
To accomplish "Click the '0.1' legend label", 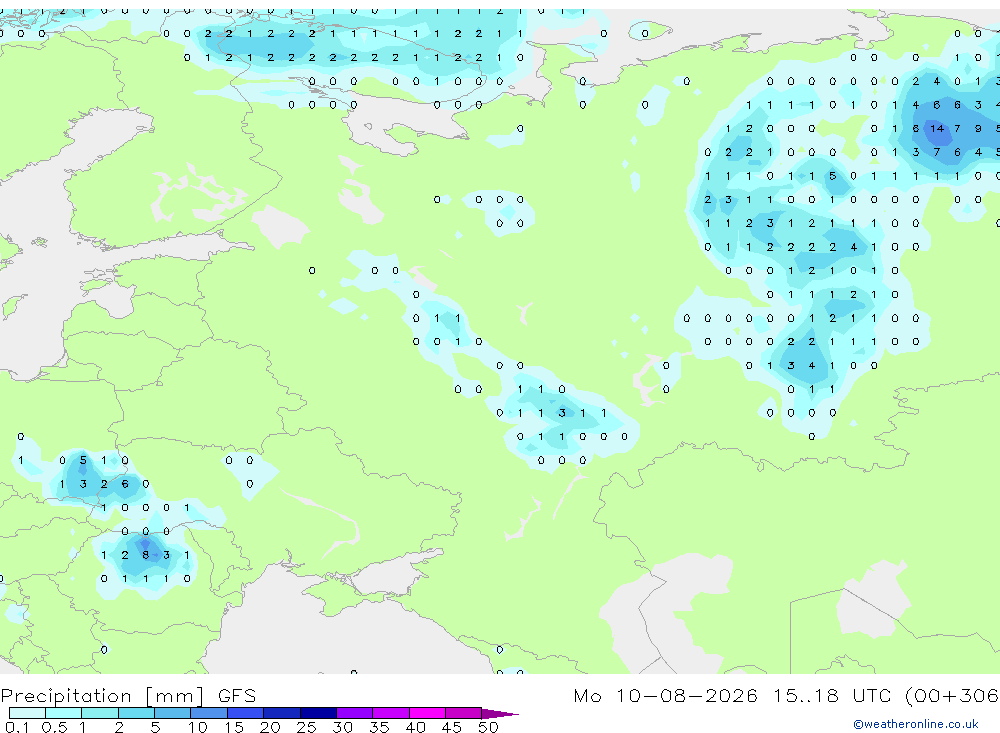I will (17, 727).
